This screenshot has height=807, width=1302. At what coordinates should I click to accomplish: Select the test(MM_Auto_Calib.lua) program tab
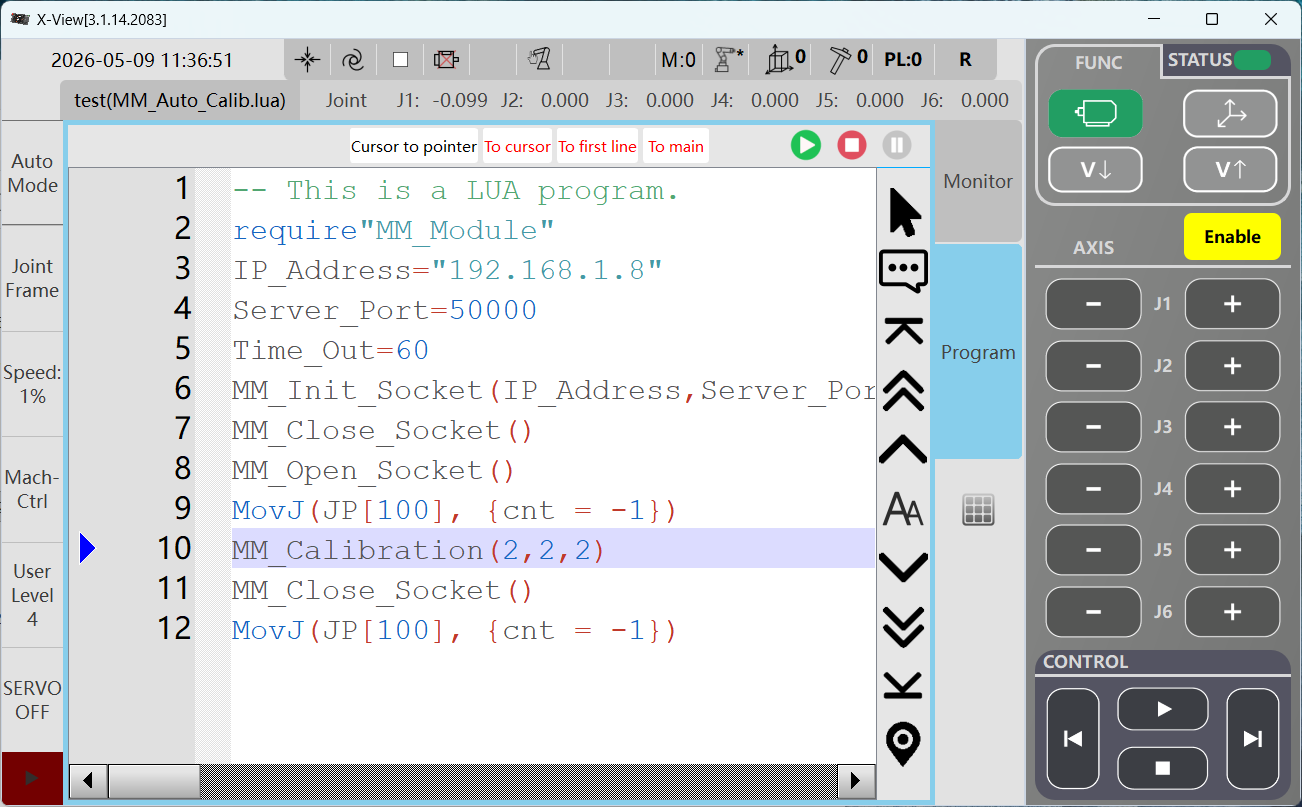click(x=180, y=100)
